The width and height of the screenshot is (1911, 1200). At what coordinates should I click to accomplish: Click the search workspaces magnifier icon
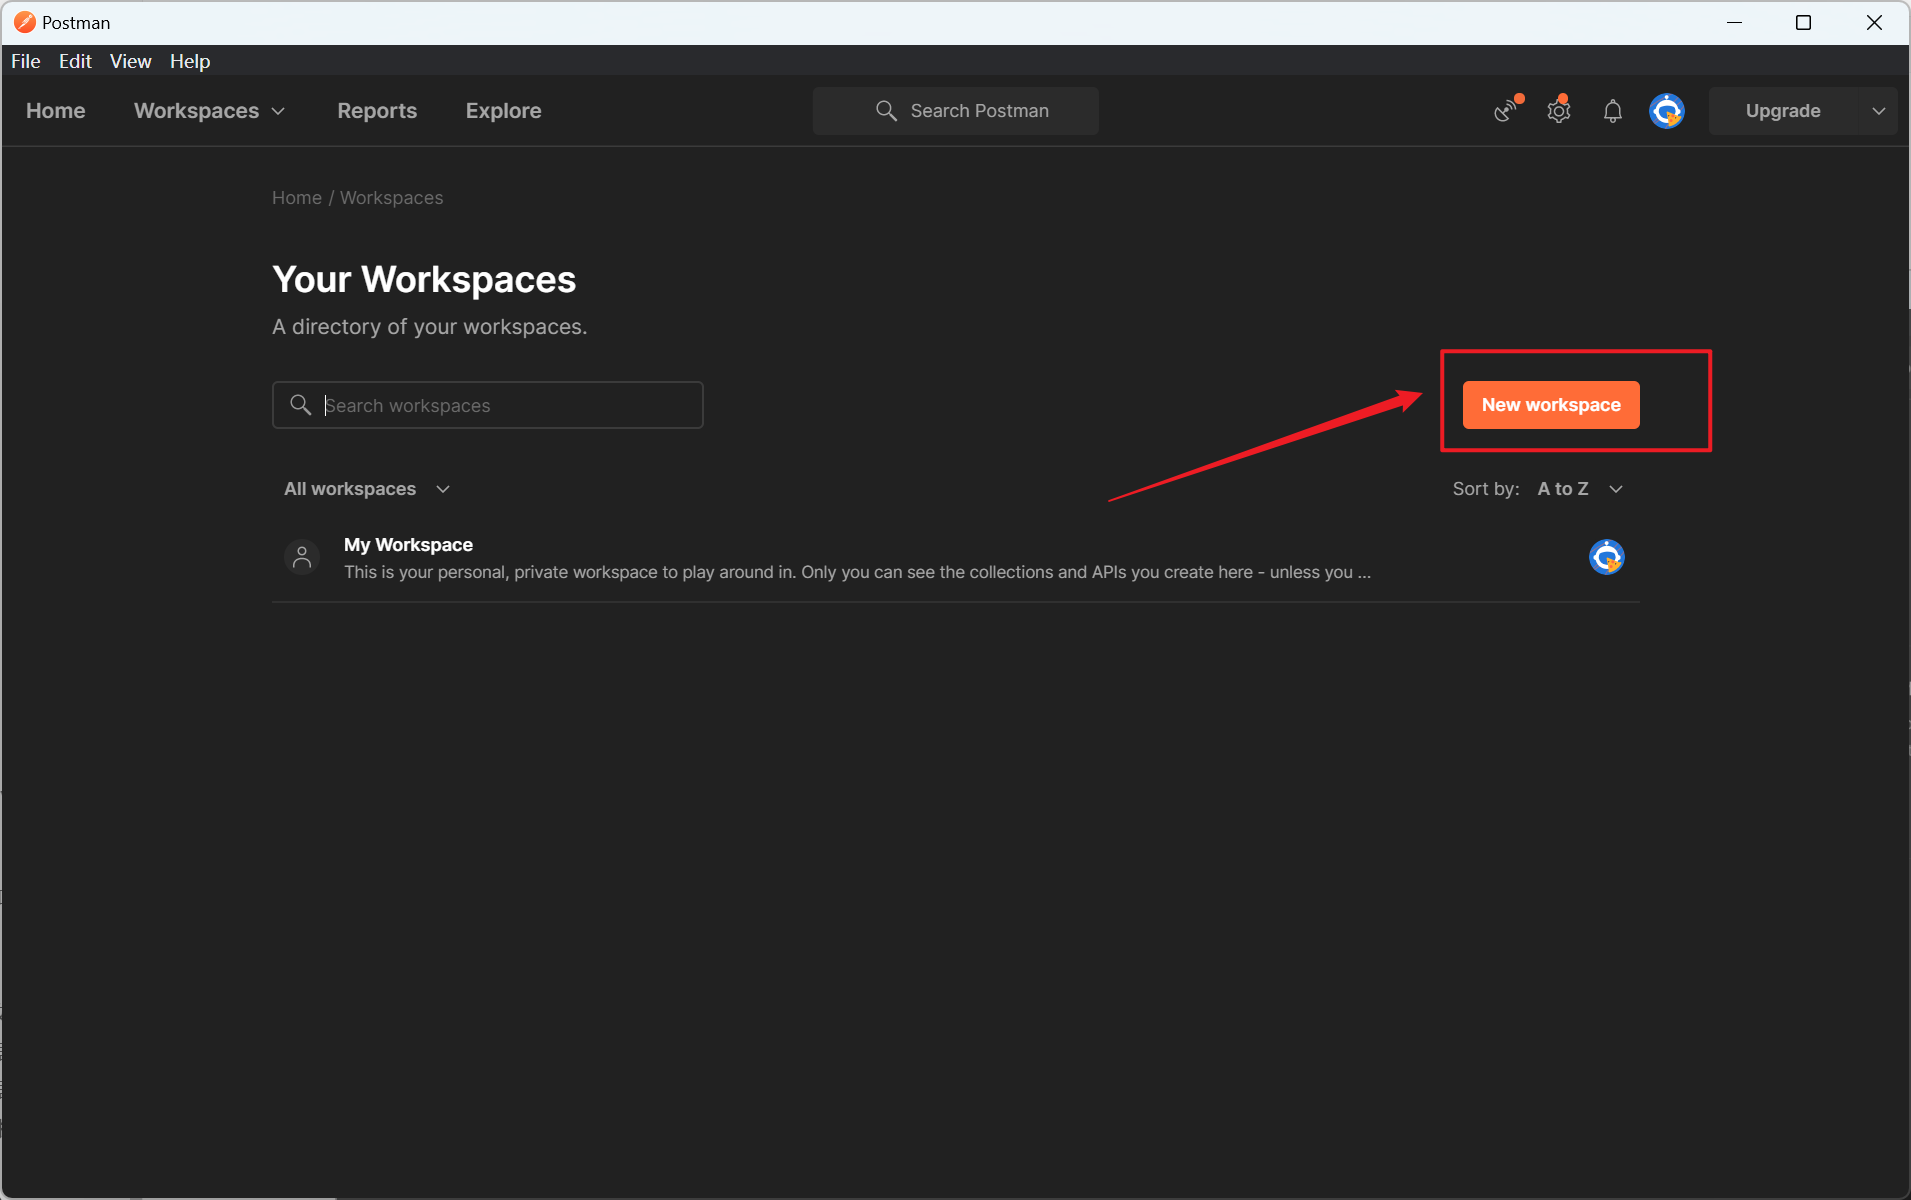[300, 405]
